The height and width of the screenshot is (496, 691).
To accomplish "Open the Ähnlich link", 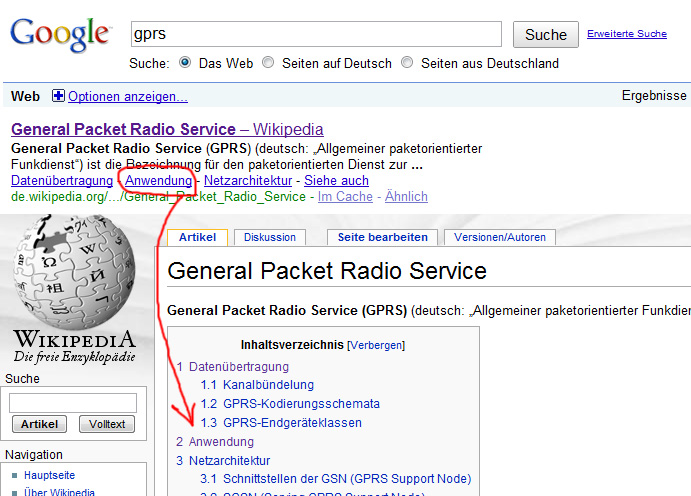I will [406, 196].
